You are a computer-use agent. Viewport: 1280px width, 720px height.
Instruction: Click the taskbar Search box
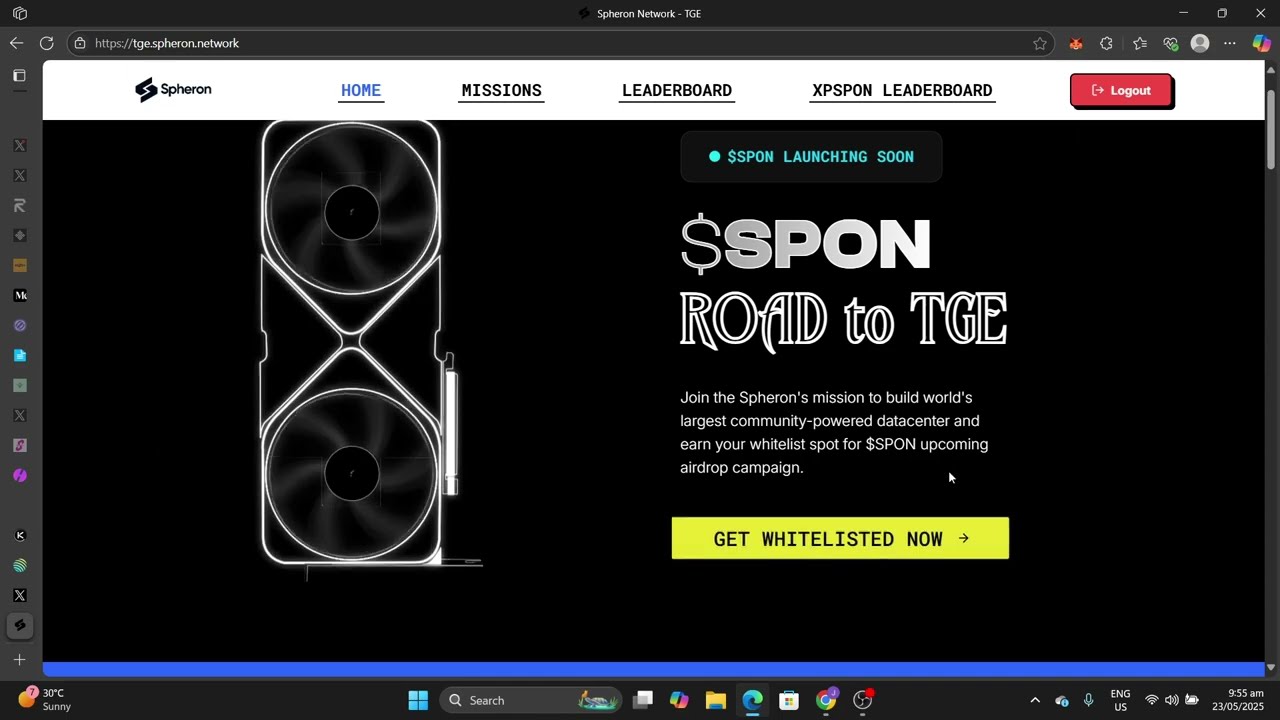coord(533,700)
